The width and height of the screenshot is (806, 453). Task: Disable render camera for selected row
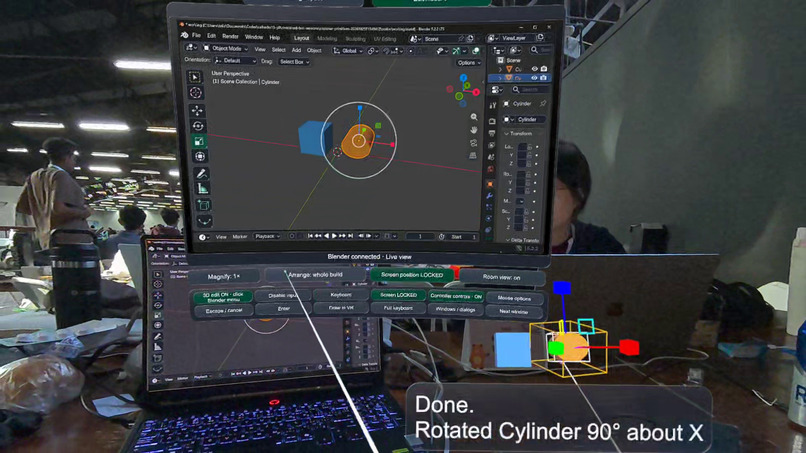(x=544, y=78)
